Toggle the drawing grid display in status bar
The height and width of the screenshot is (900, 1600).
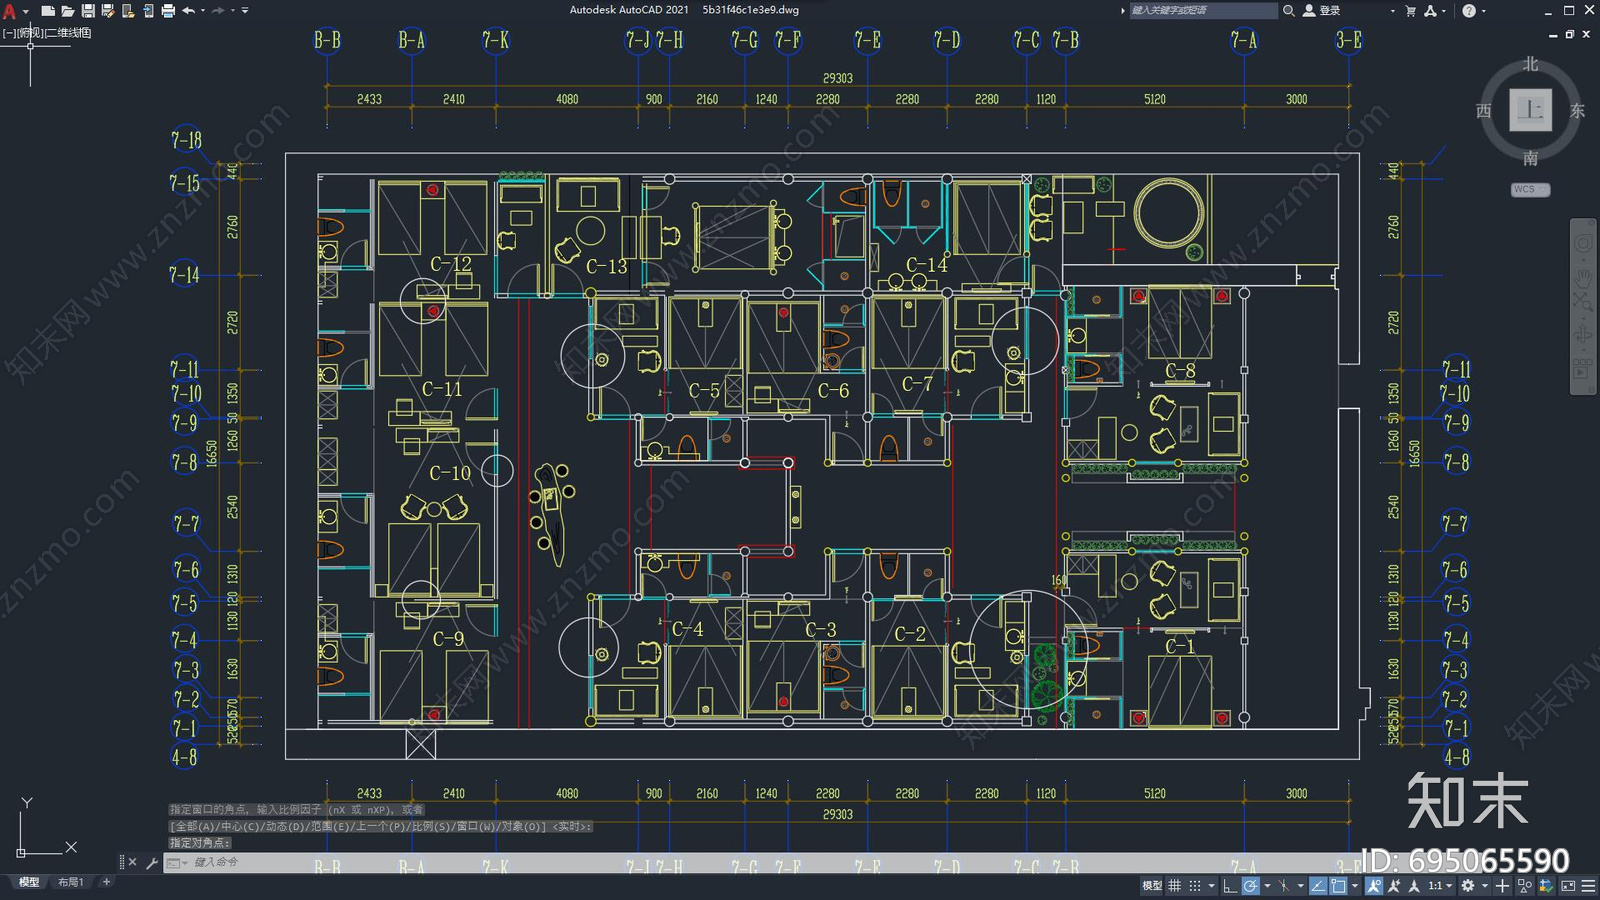coord(1175,886)
